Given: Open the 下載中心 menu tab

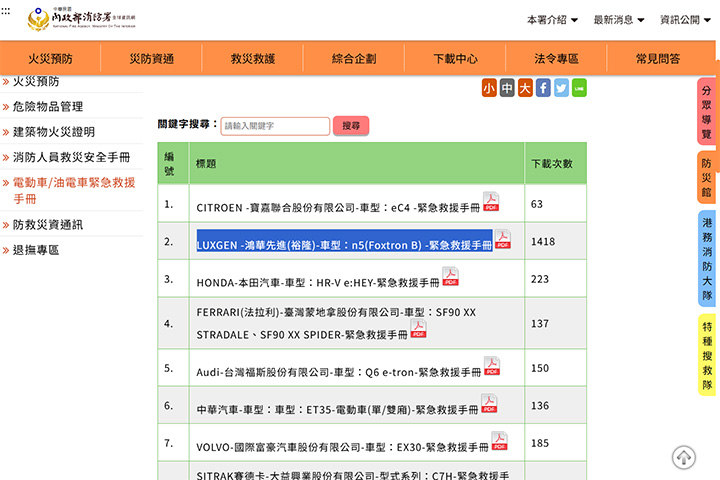Looking at the screenshot, I should [456, 58].
